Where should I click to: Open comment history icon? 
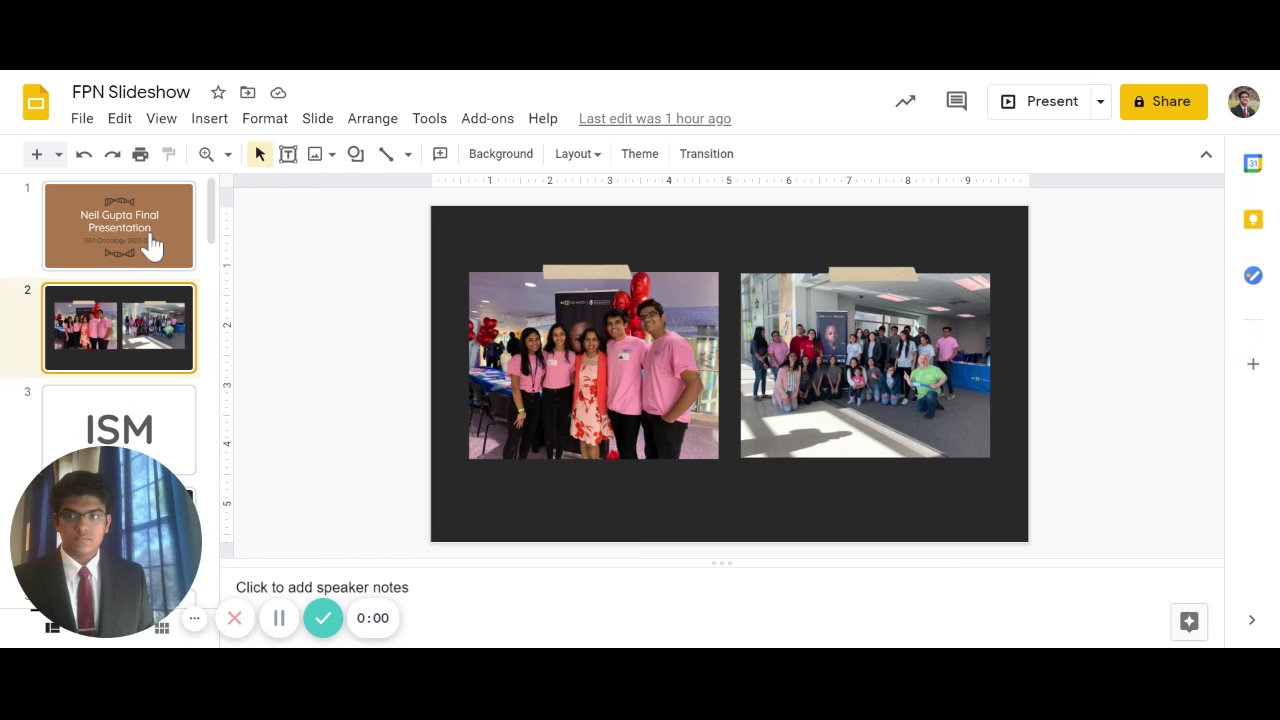(x=956, y=101)
